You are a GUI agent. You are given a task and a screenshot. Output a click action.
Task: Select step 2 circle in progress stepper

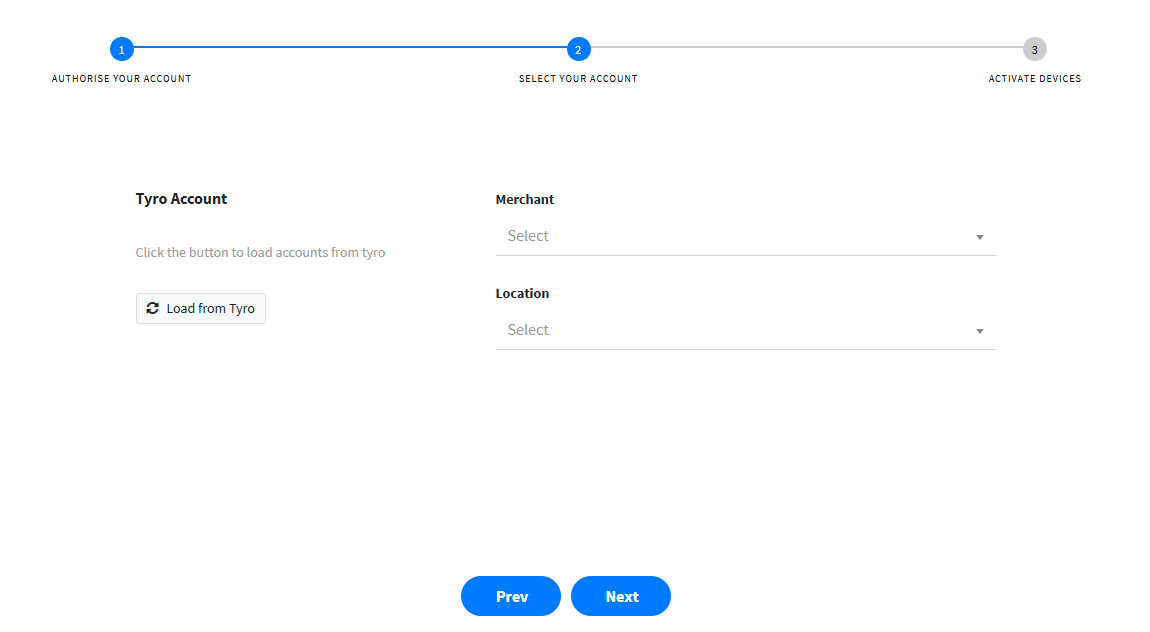[579, 49]
